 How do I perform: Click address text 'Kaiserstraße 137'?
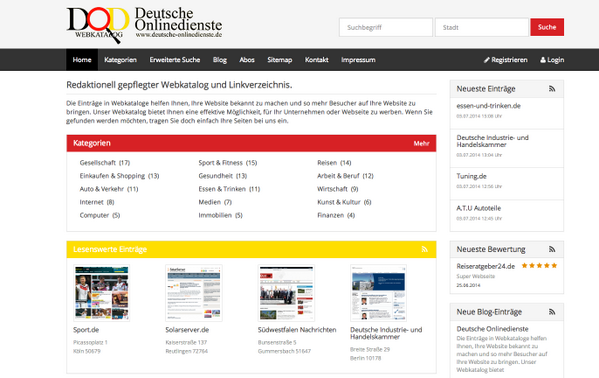coord(186,342)
